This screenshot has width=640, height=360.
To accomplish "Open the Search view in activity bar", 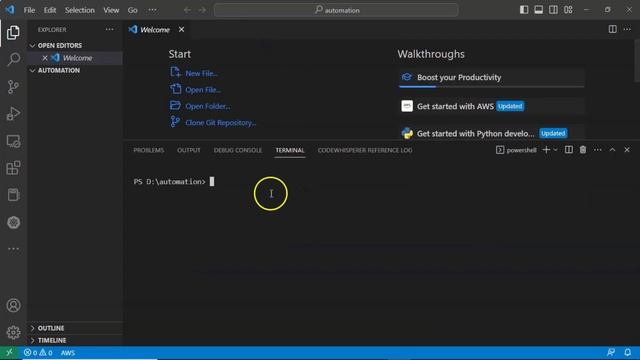I will click(x=13, y=59).
